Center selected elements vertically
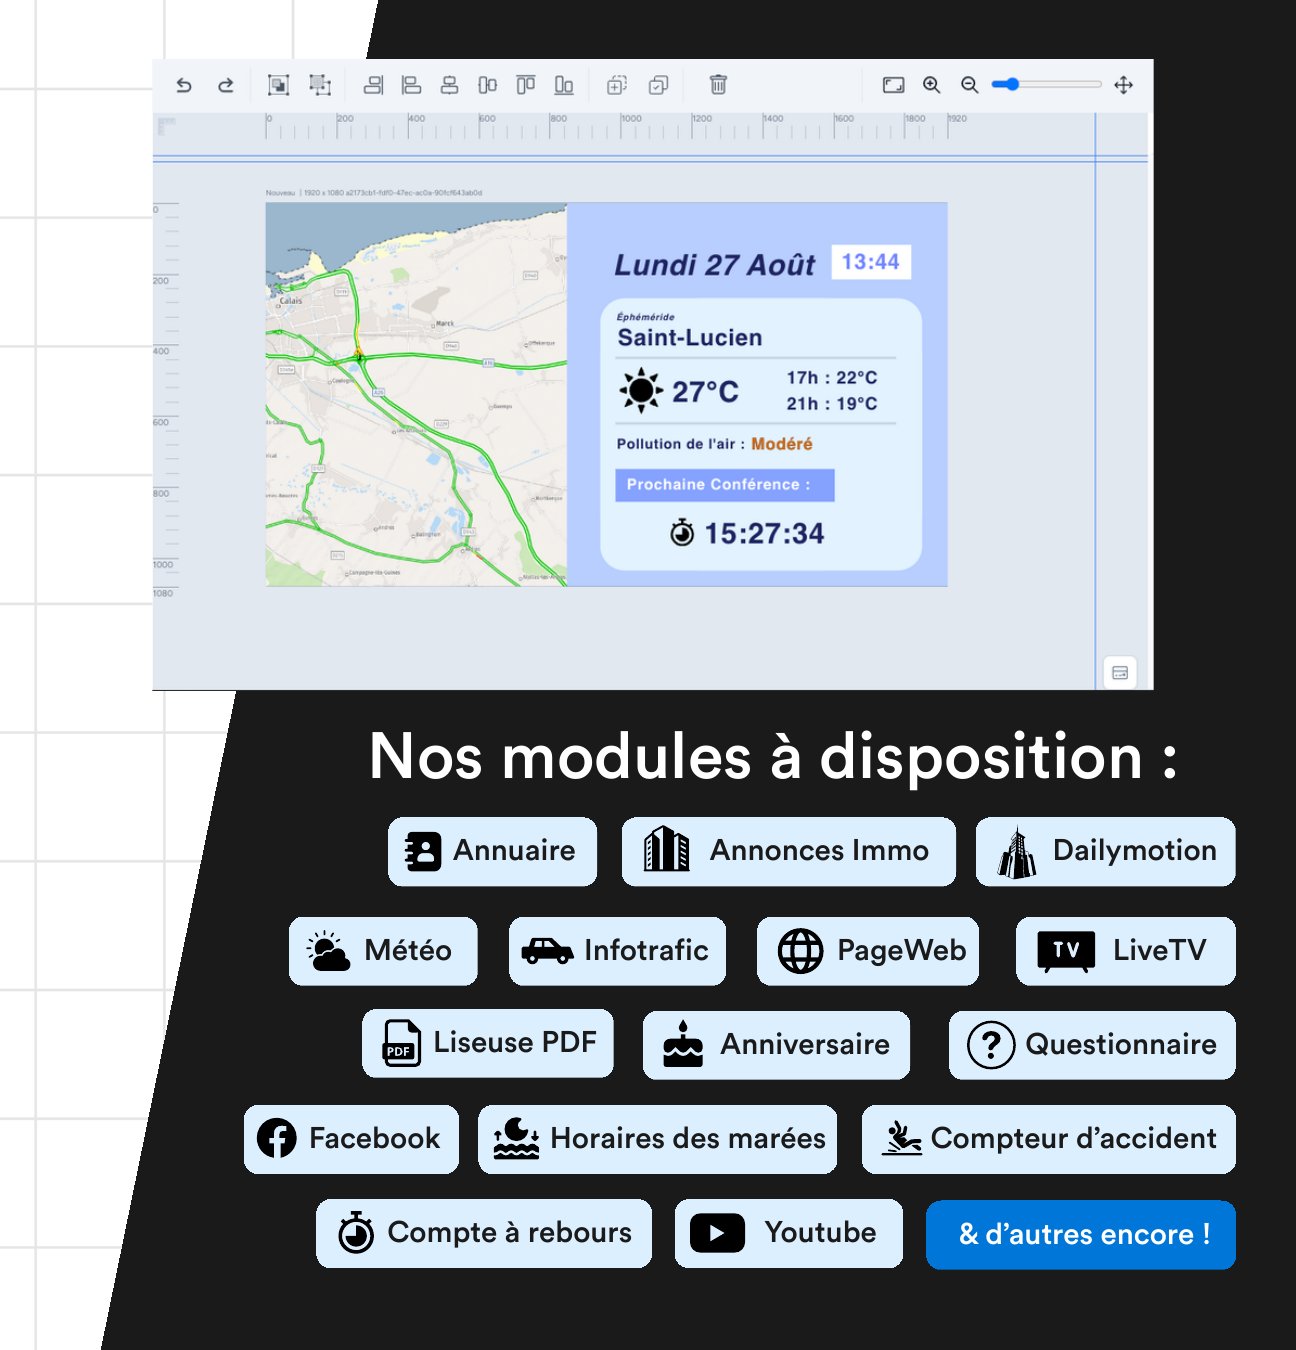 [487, 85]
